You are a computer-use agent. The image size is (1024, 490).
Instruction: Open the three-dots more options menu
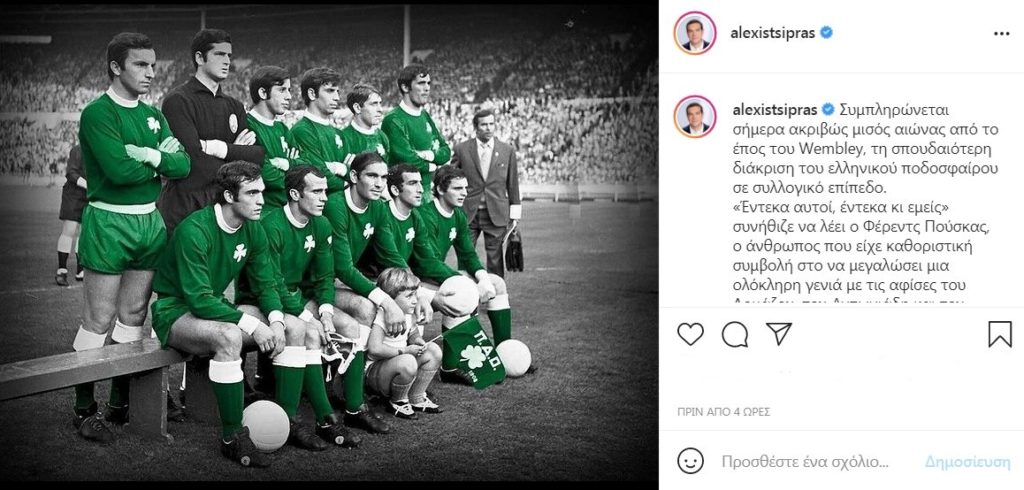[x=1001, y=34]
